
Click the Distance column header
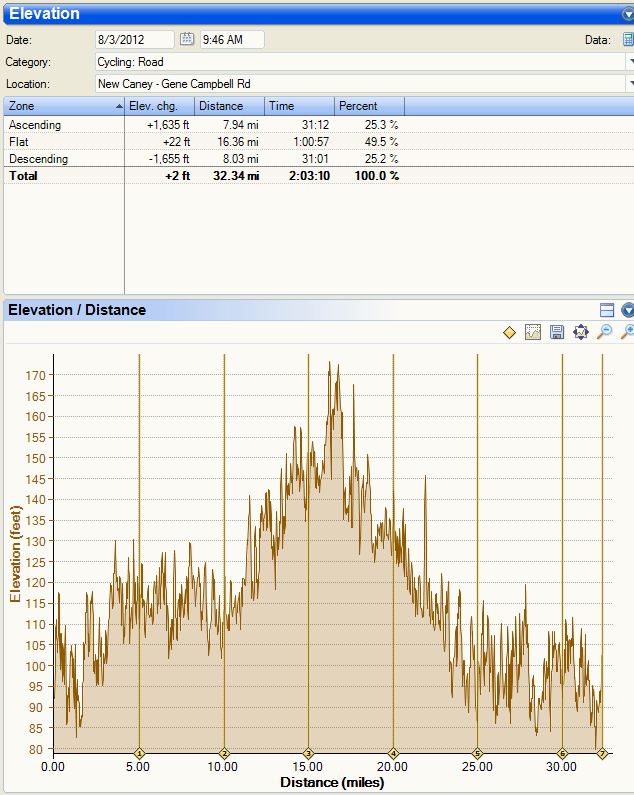(x=229, y=106)
